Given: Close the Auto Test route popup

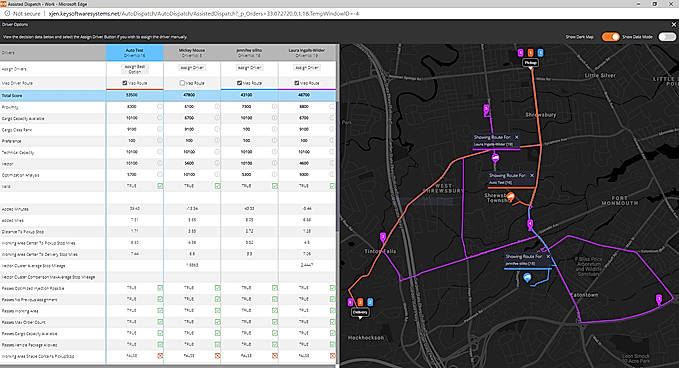Looking at the screenshot, I should 532,175.
